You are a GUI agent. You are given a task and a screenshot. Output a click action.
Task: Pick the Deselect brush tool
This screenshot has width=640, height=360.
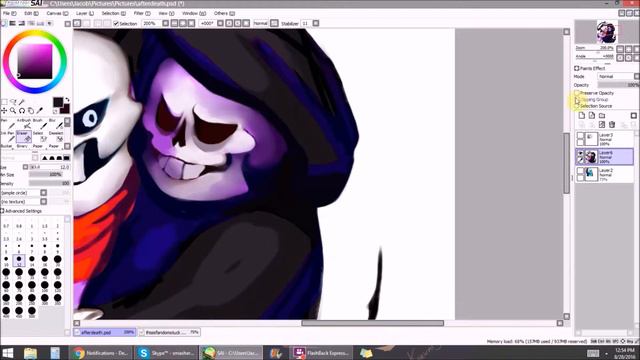tap(56, 137)
